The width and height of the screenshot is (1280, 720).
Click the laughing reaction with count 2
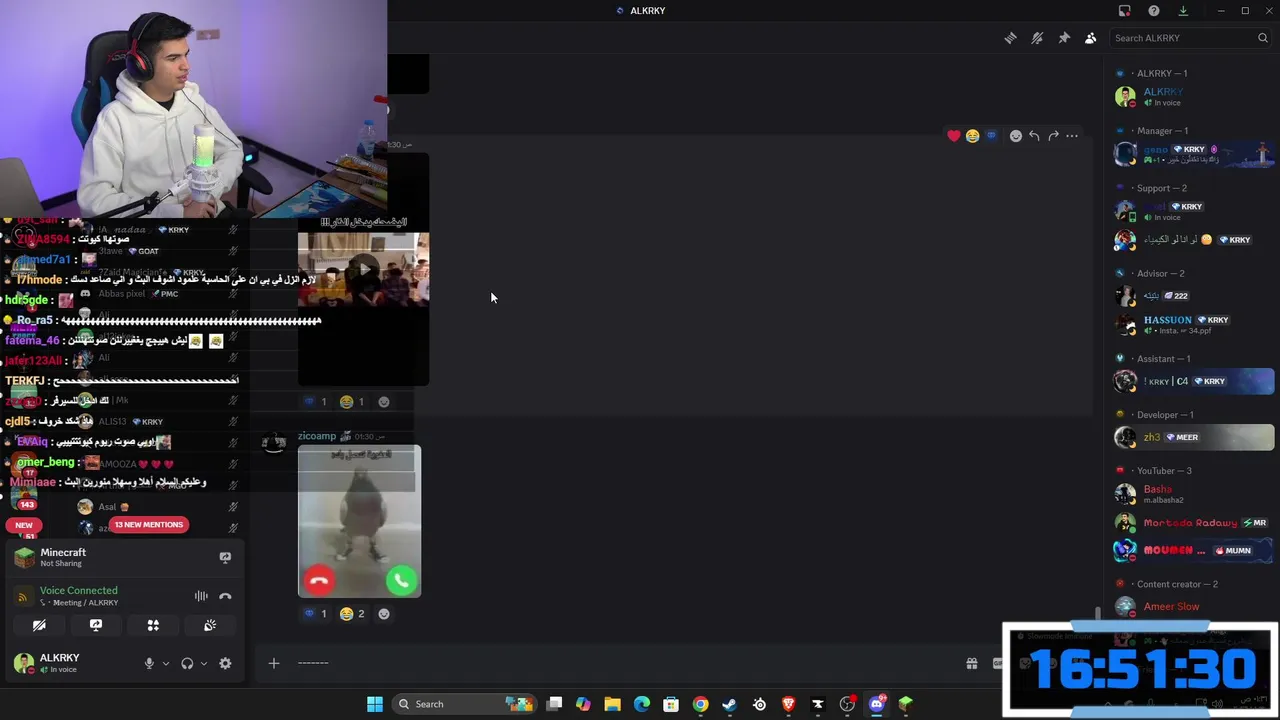click(352, 614)
